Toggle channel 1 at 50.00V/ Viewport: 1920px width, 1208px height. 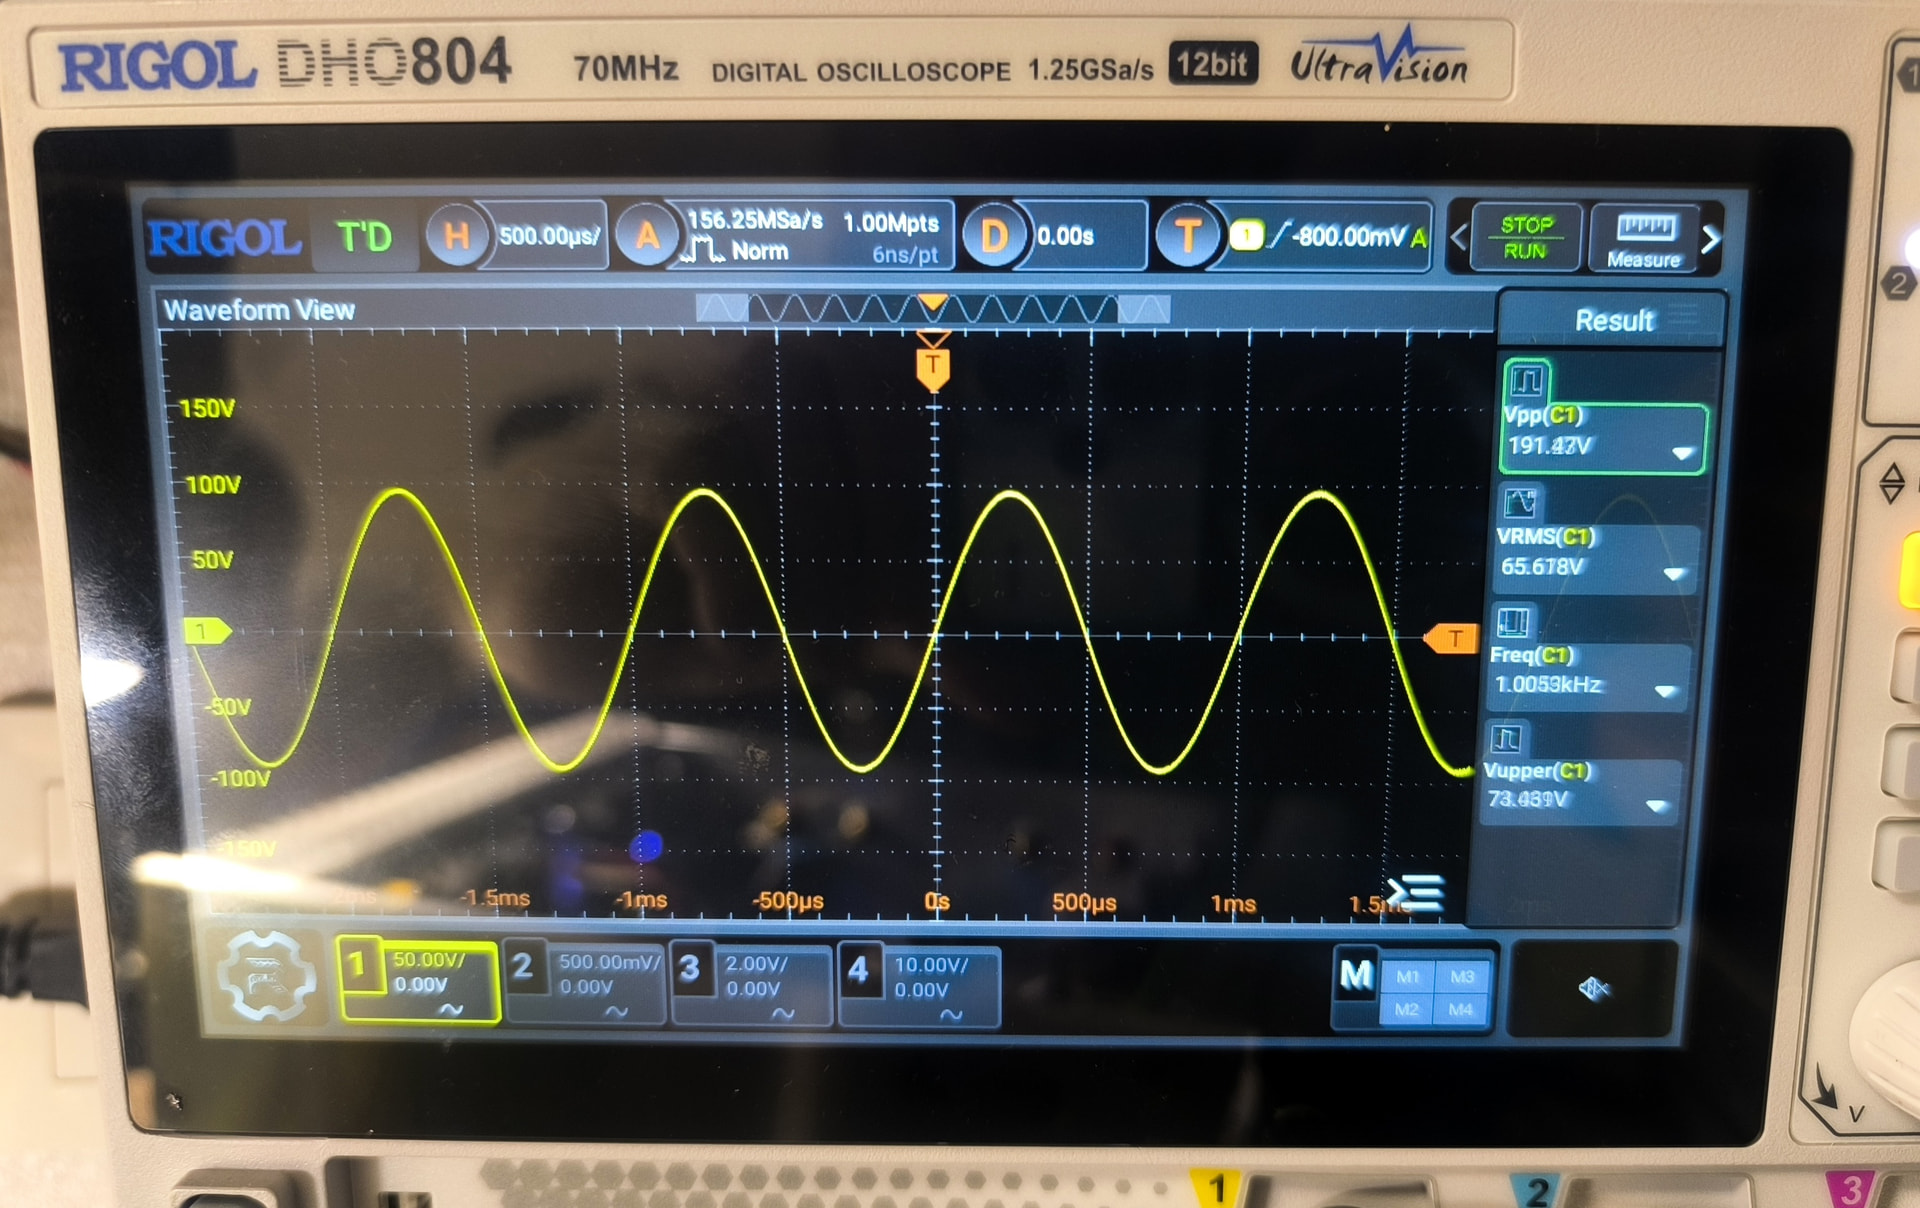click(418, 981)
